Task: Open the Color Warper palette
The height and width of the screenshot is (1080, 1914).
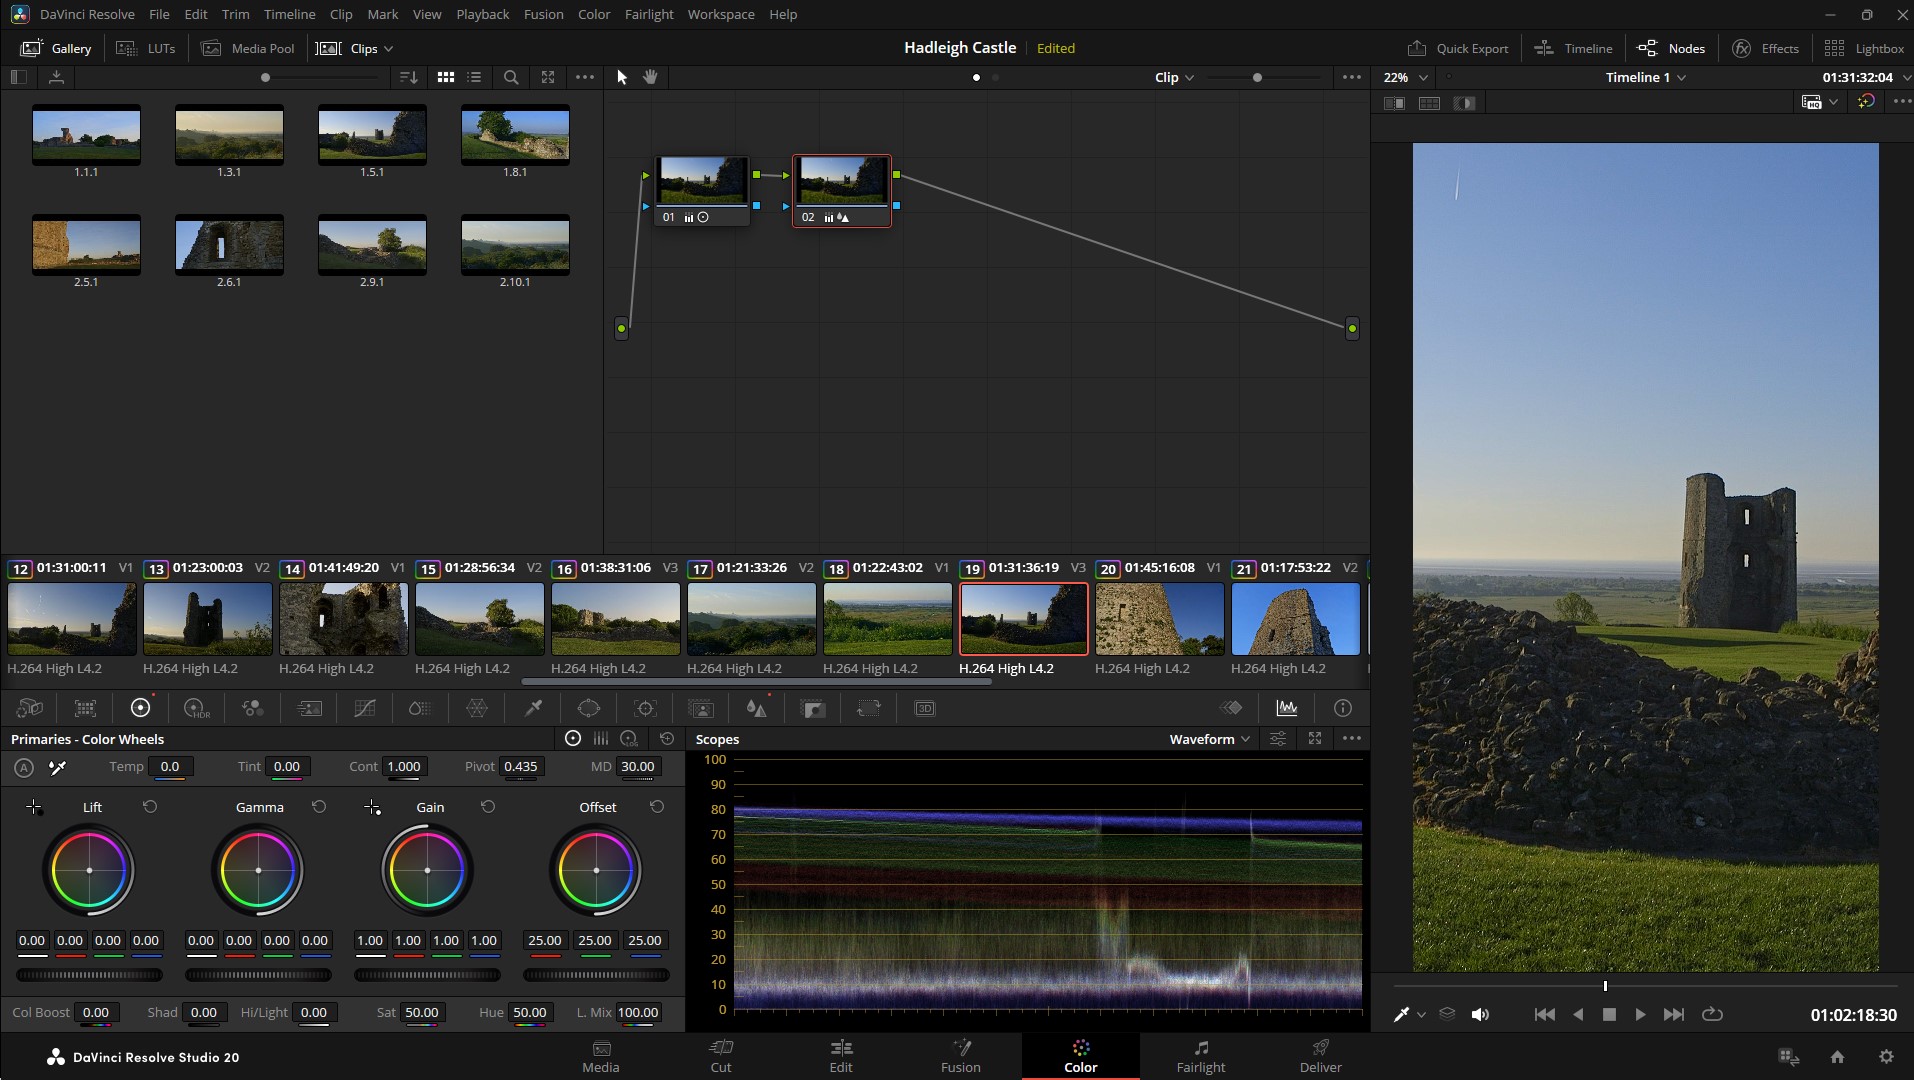Action: click(477, 708)
